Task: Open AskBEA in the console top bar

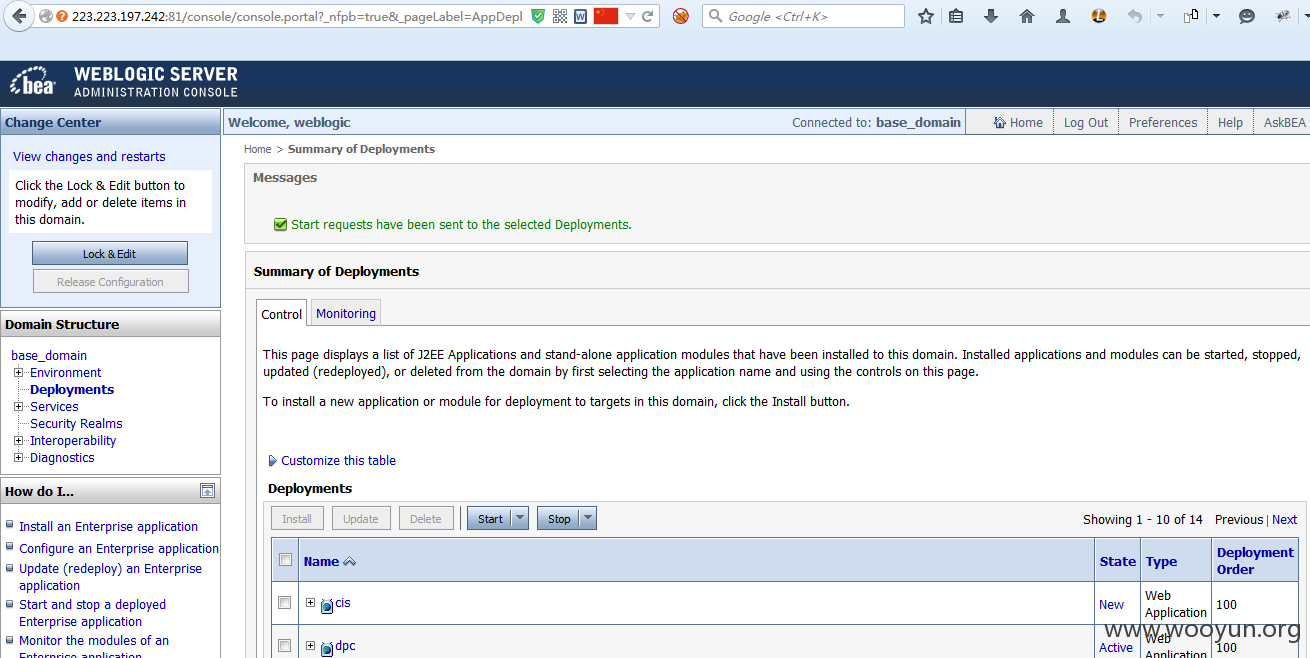Action: [1284, 122]
